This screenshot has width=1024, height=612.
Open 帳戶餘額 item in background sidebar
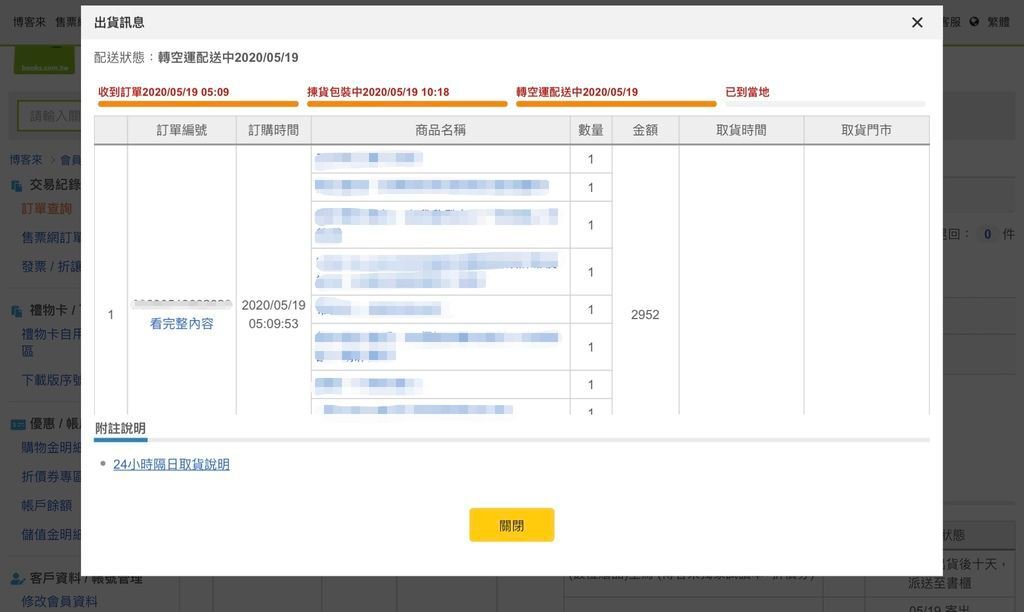46,506
